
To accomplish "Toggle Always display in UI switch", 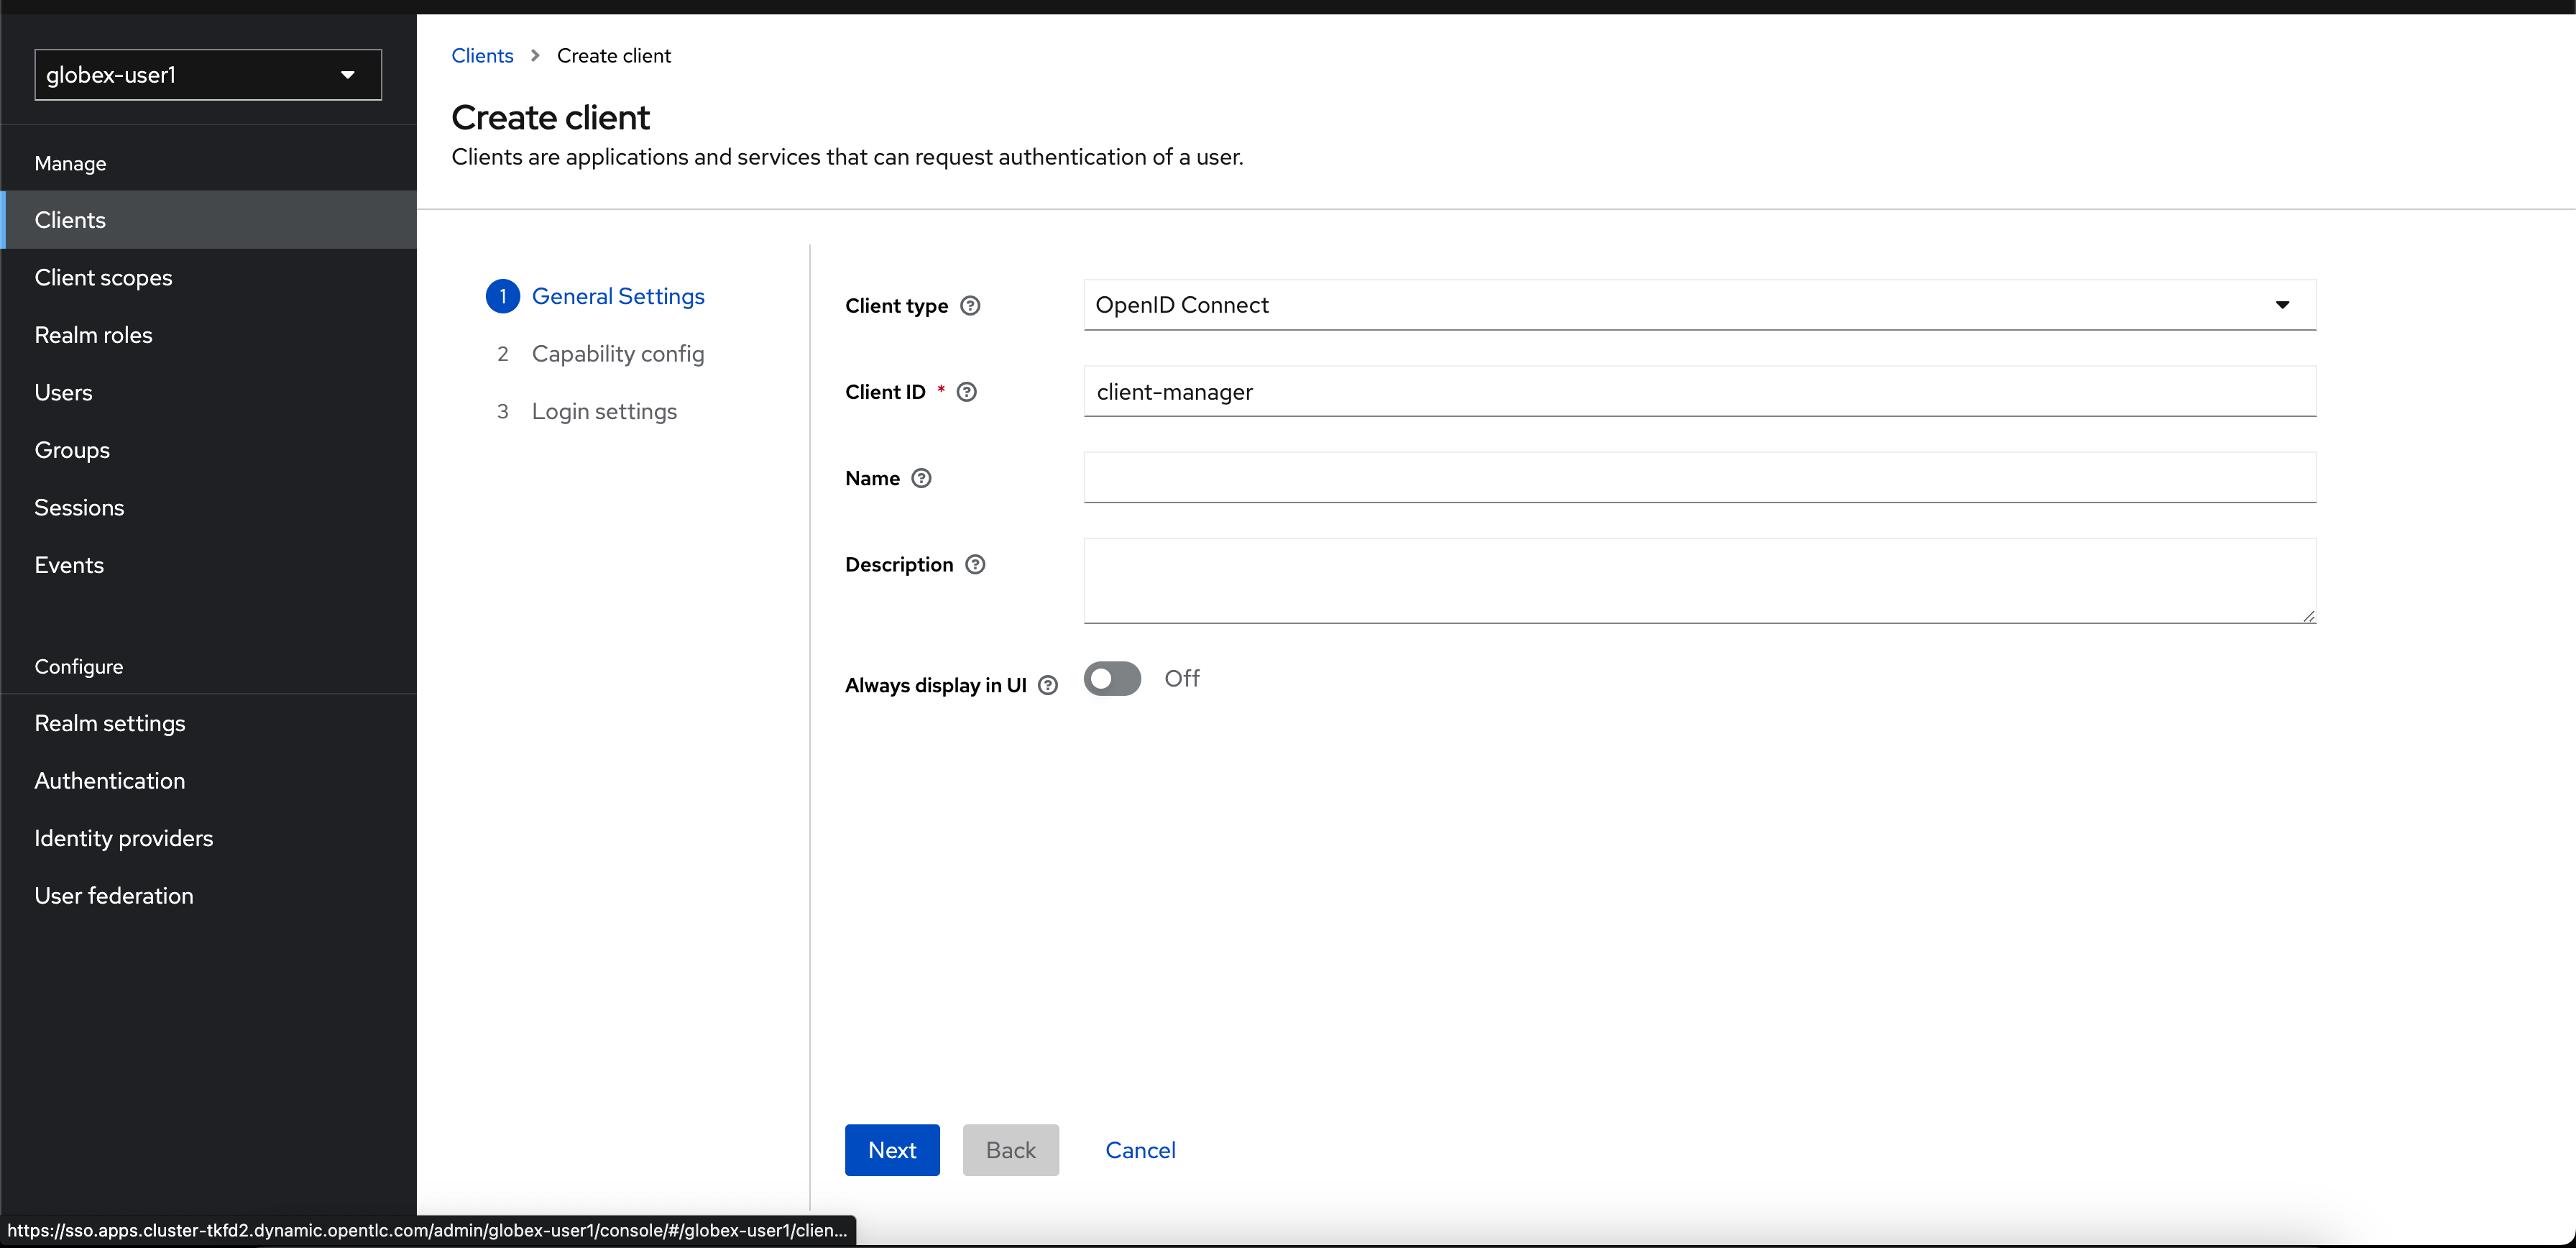I will click(x=1110, y=678).
